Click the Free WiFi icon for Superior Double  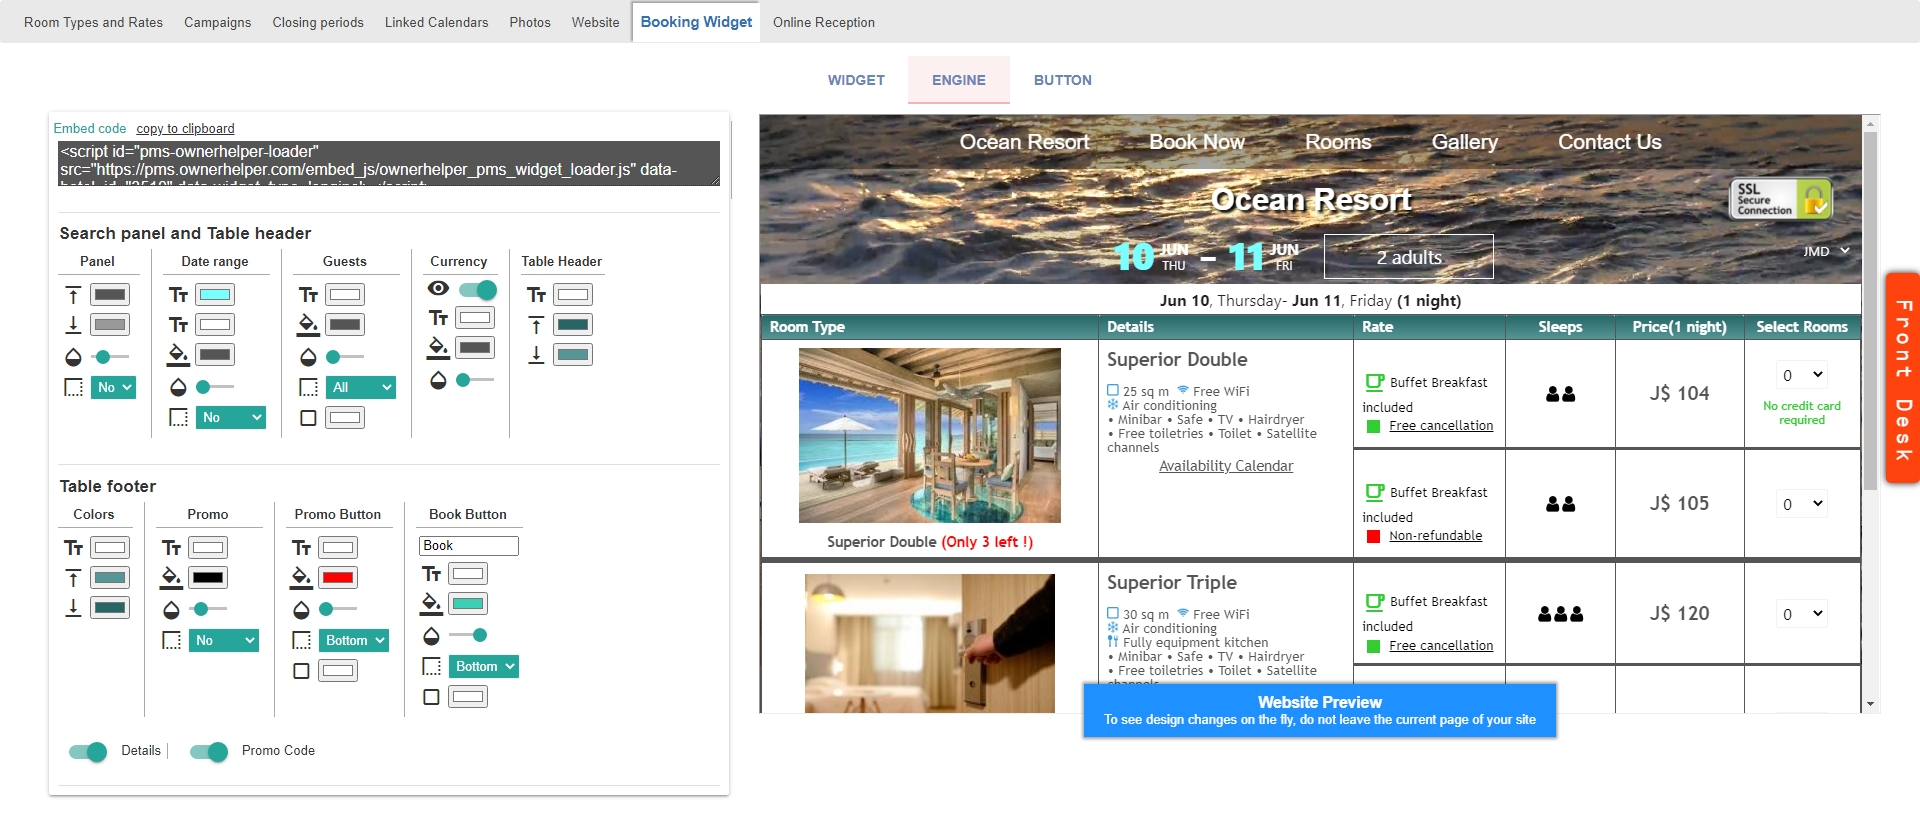pos(1183,390)
